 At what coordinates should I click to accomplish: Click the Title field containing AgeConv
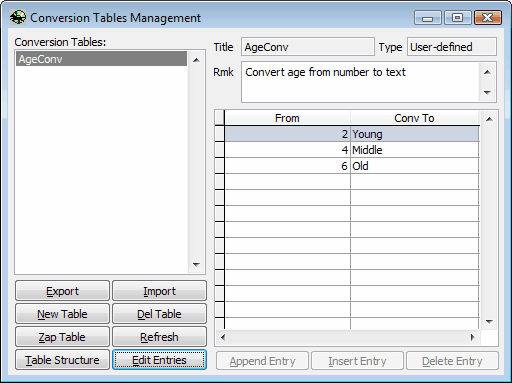tap(308, 47)
